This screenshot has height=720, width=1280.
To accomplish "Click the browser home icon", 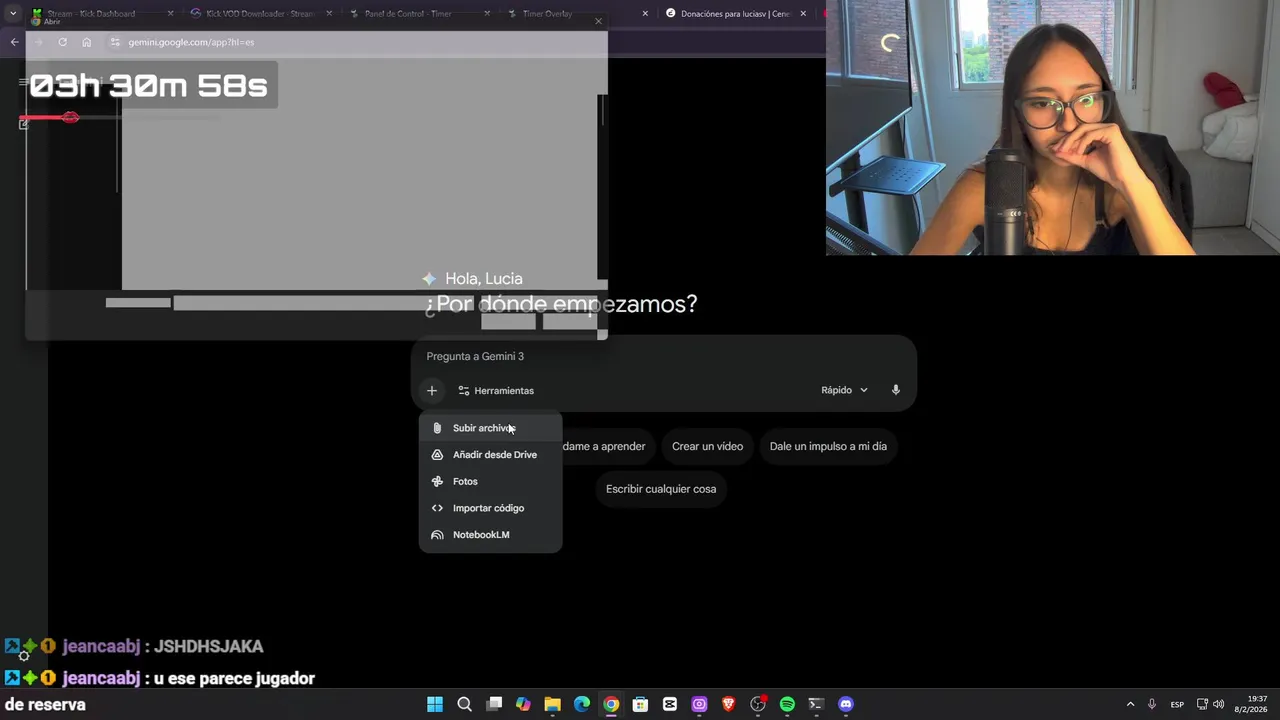I will [x=87, y=42].
